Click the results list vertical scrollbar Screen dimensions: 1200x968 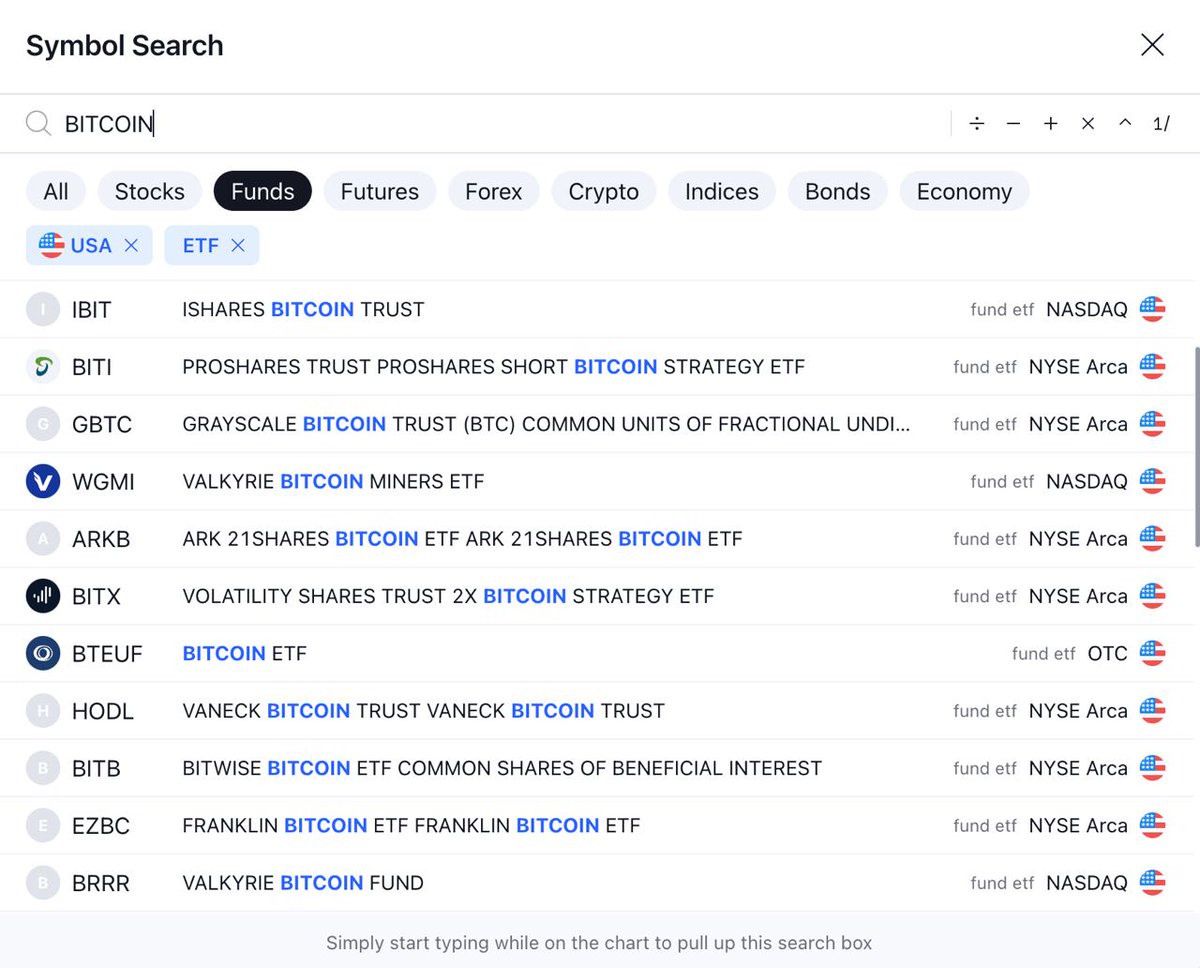click(x=1195, y=445)
